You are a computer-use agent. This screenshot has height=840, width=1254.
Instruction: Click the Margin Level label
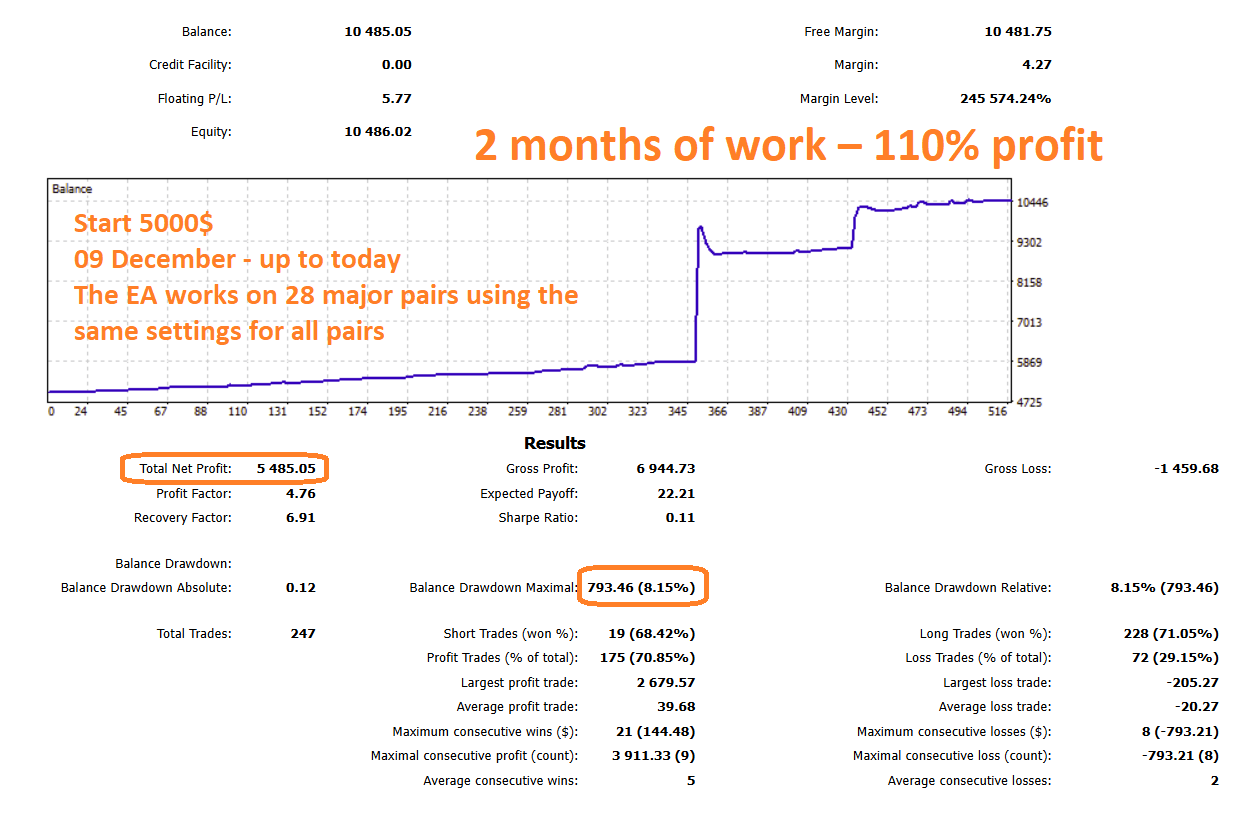(x=839, y=99)
